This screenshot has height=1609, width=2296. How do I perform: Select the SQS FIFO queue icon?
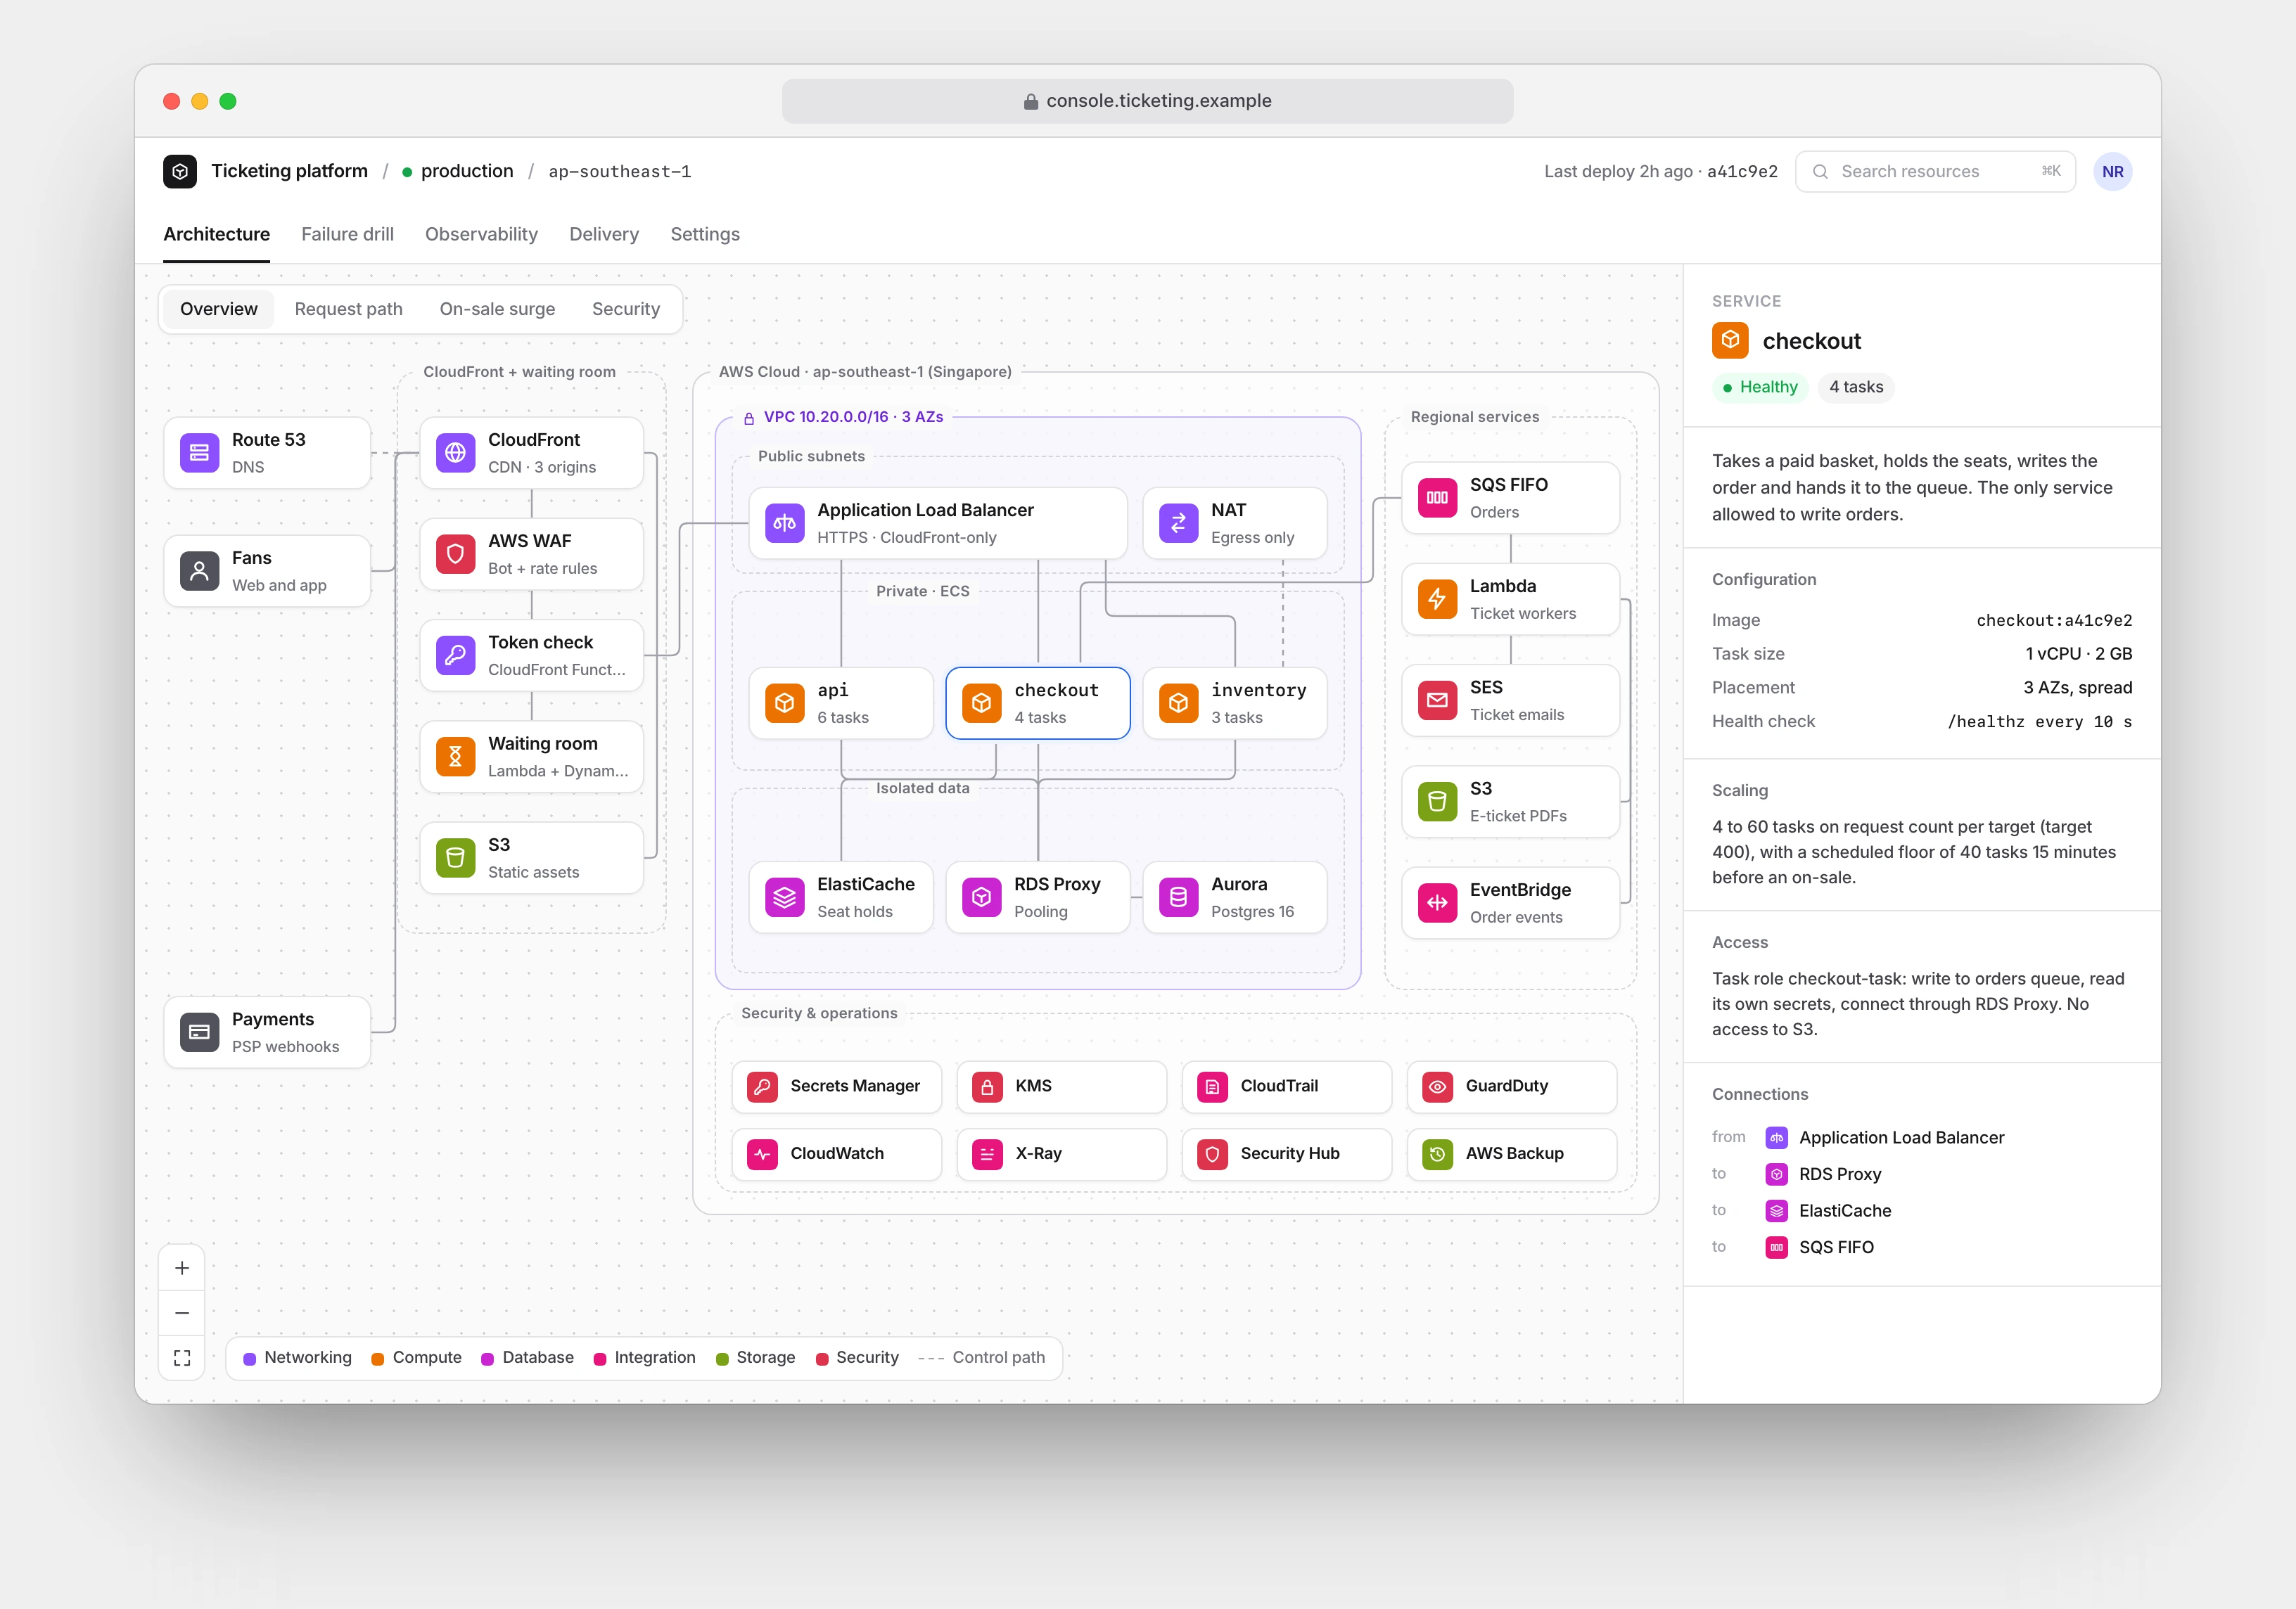coord(1437,498)
